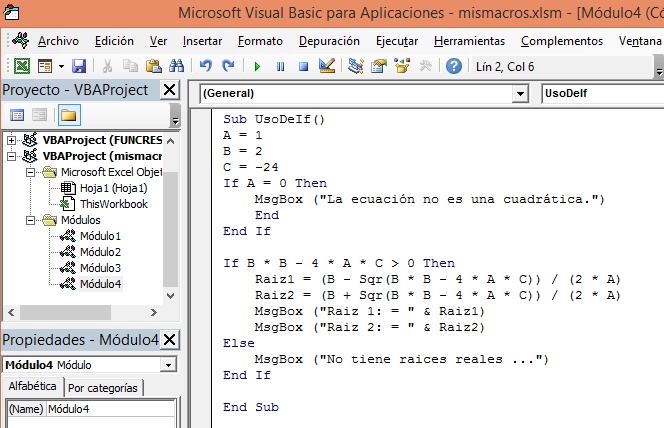Click the Cut scissors icon
This screenshot has height=428, width=664.
pos(108,66)
